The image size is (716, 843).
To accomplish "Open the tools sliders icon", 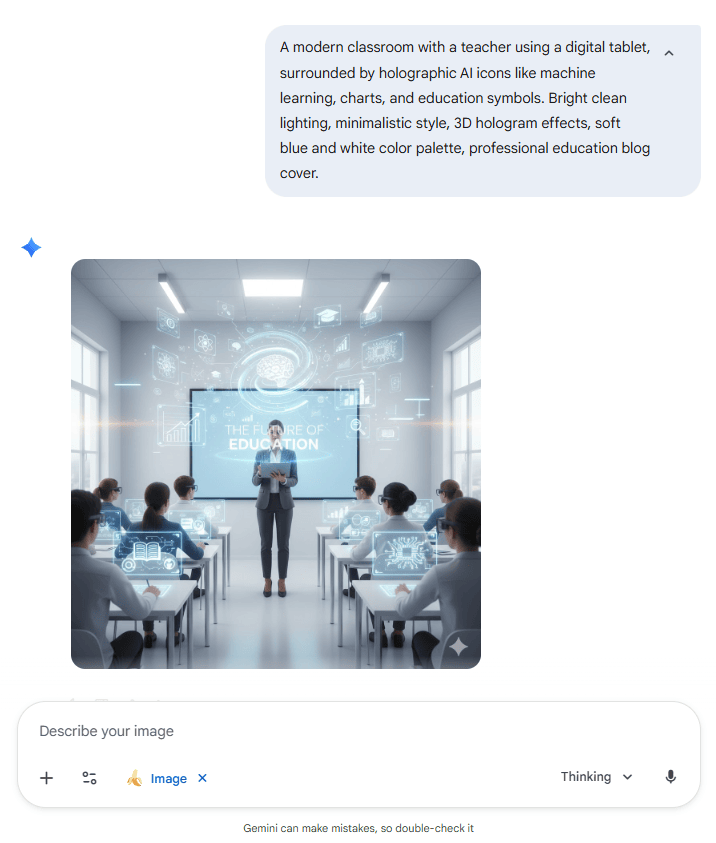I will [89, 778].
